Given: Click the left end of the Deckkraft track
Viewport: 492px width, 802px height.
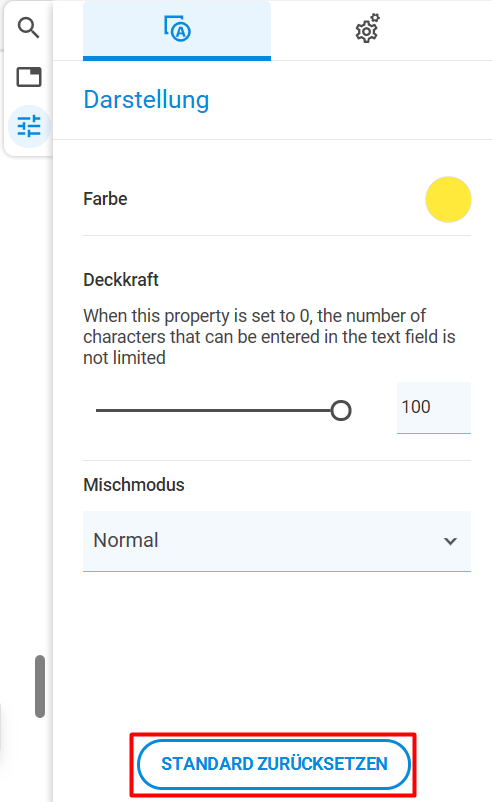Looking at the screenshot, I should tap(98, 410).
